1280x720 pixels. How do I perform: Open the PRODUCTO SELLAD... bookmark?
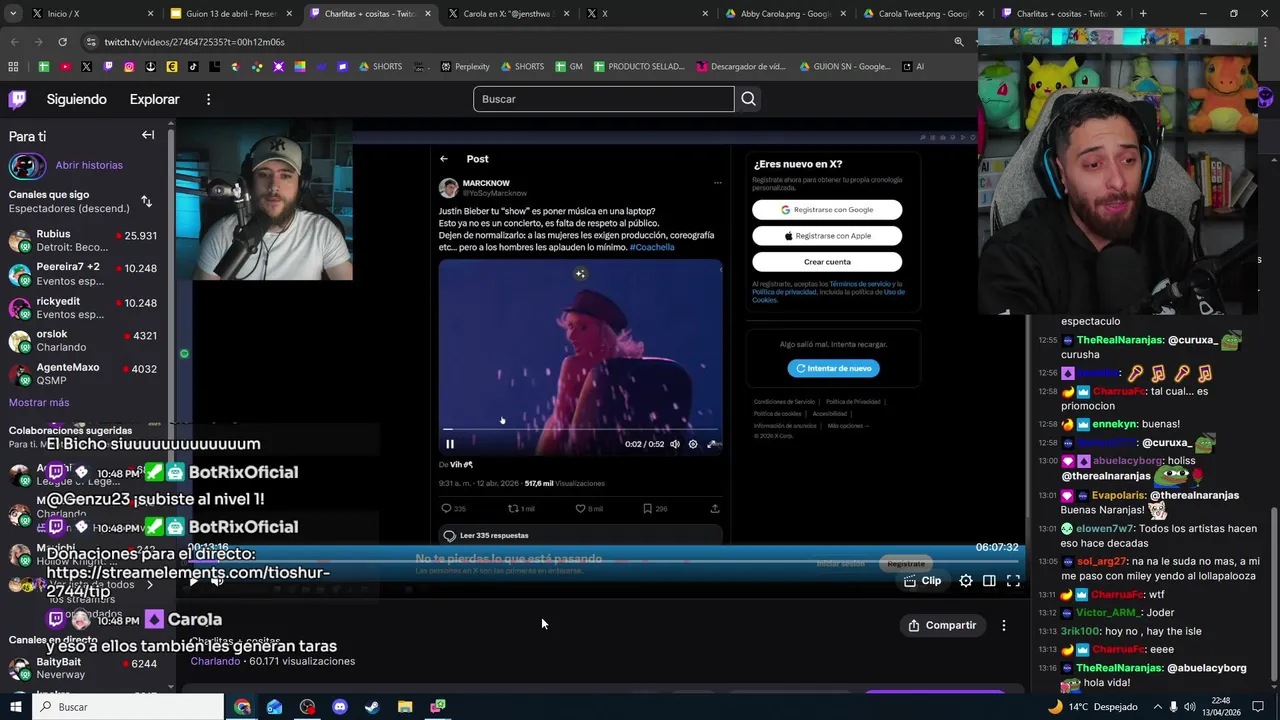click(x=639, y=67)
